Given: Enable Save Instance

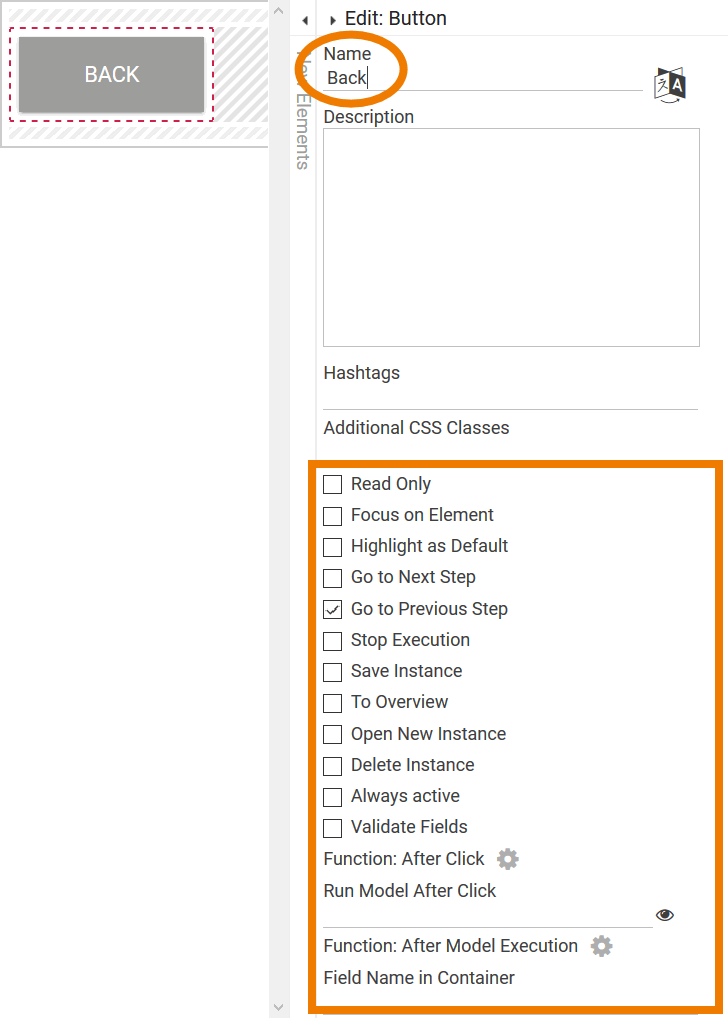Looking at the screenshot, I should 332,671.
